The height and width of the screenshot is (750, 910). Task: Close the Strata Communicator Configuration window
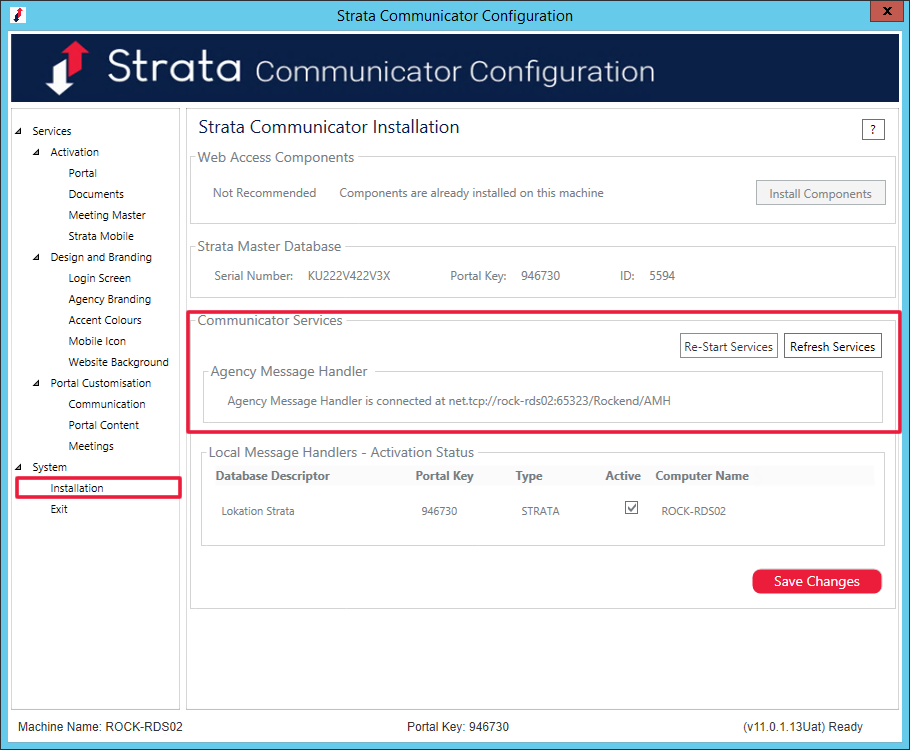tap(887, 11)
